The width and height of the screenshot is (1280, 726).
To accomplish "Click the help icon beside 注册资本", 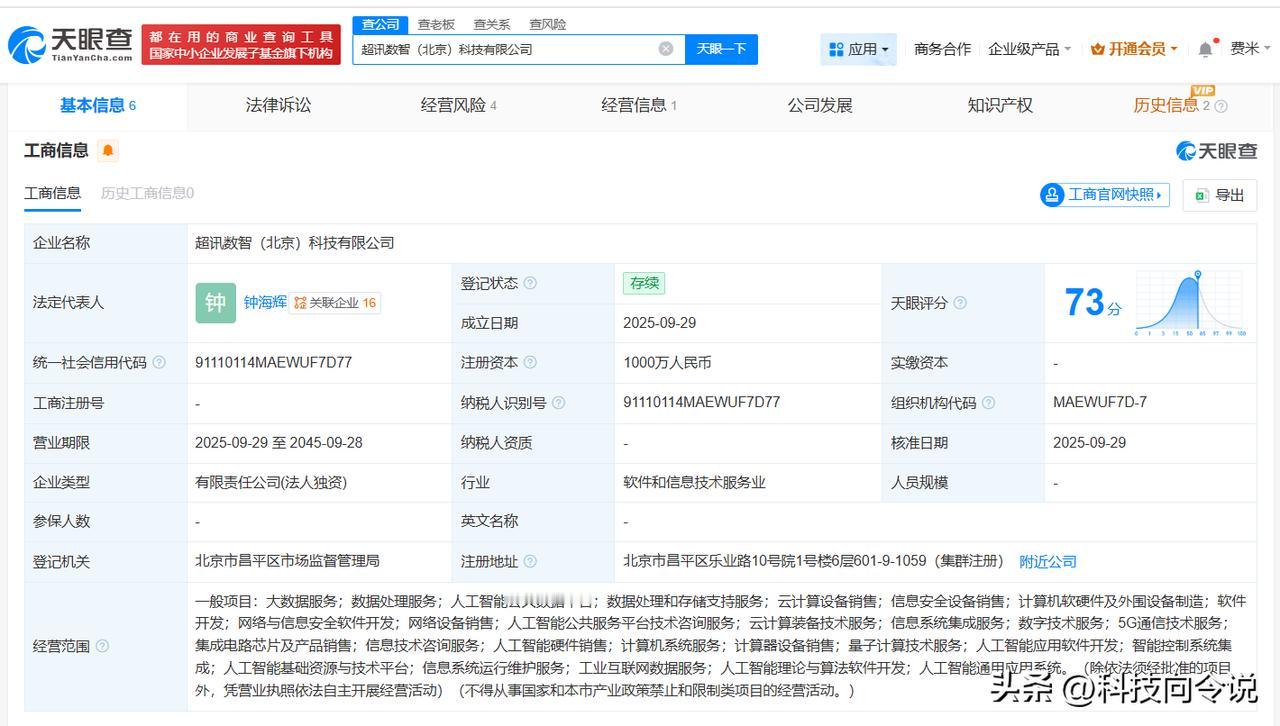I will (530, 363).
